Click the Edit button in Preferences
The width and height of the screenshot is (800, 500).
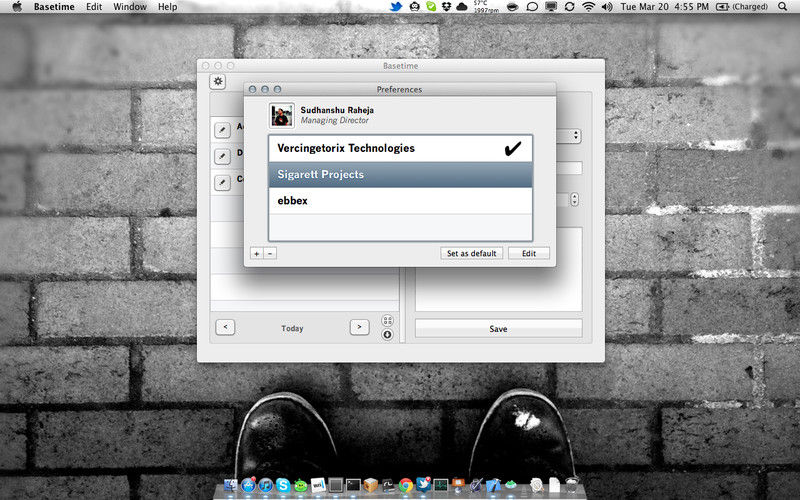point(528,253)
